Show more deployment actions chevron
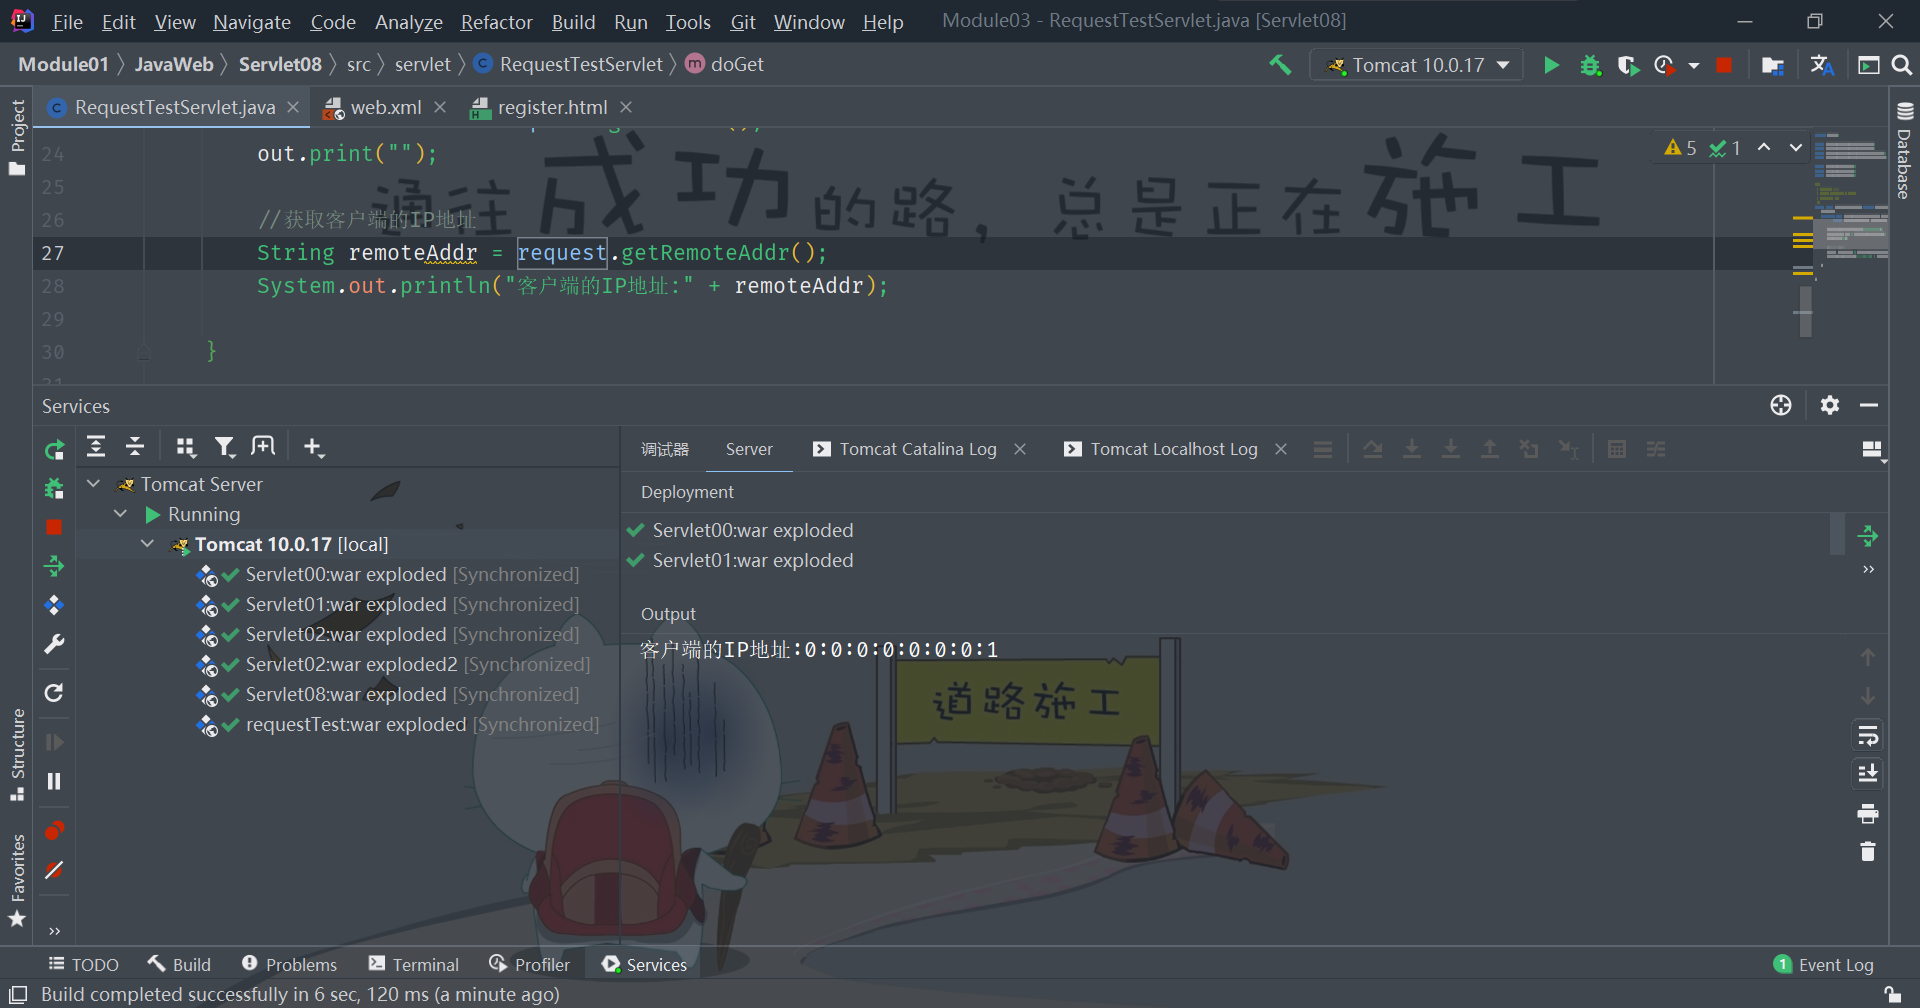The image size is (1920, 1008). (1868, 569)
